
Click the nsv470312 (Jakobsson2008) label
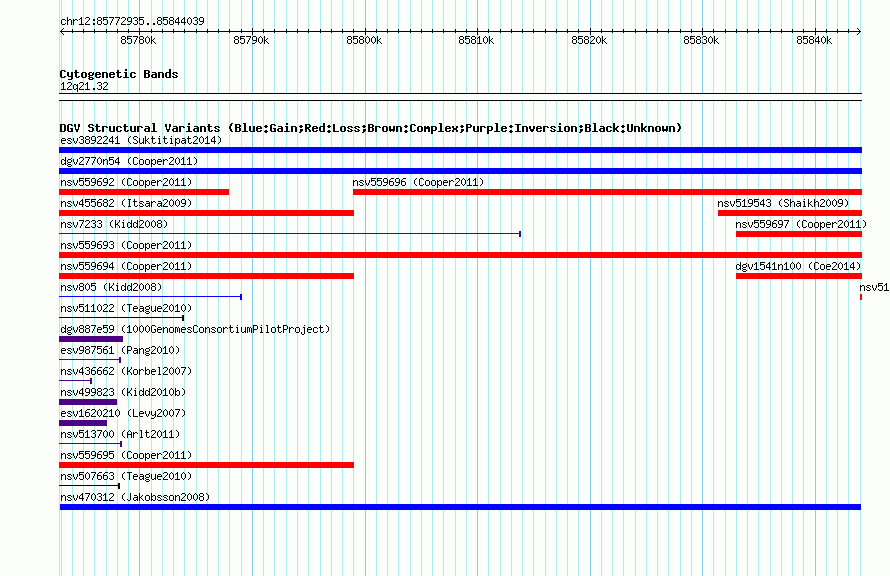[135, 497]
